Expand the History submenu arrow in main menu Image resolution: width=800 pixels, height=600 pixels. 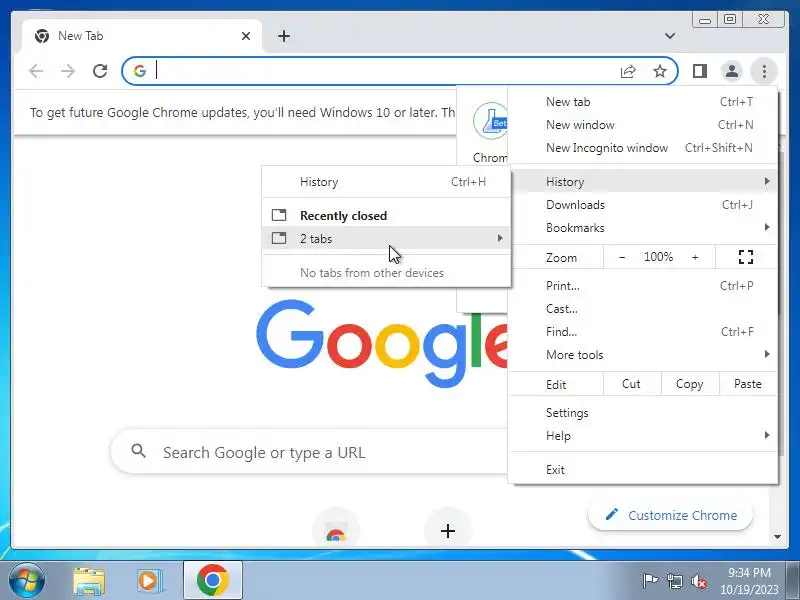(766, 181)
